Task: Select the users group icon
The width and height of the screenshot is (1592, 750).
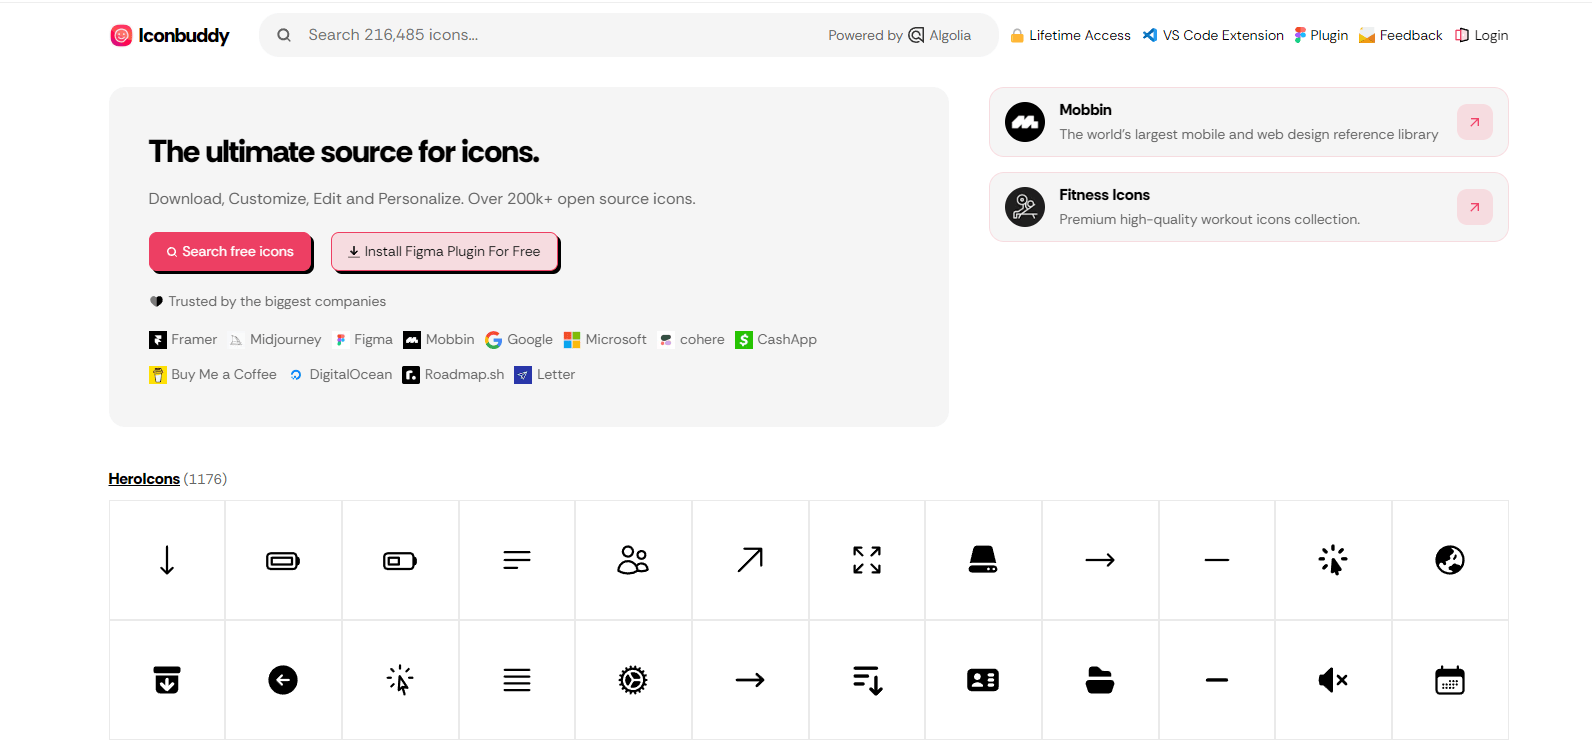Action: click(x=633, y=560)
